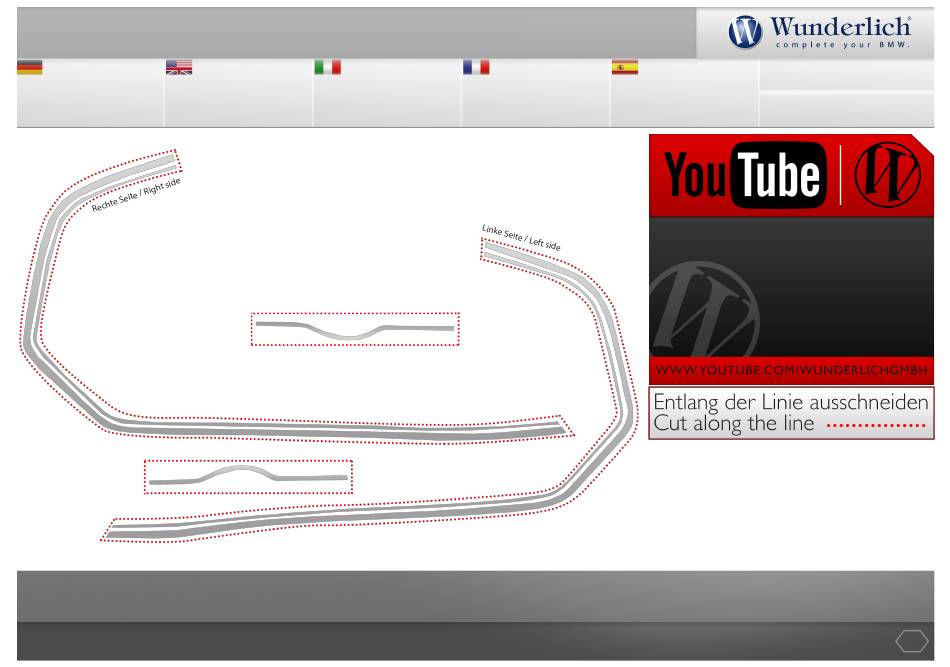Select the Italian flag icon
Image resolution: width=950 pixels, height=667 pixels.
[x=327, y=67]
